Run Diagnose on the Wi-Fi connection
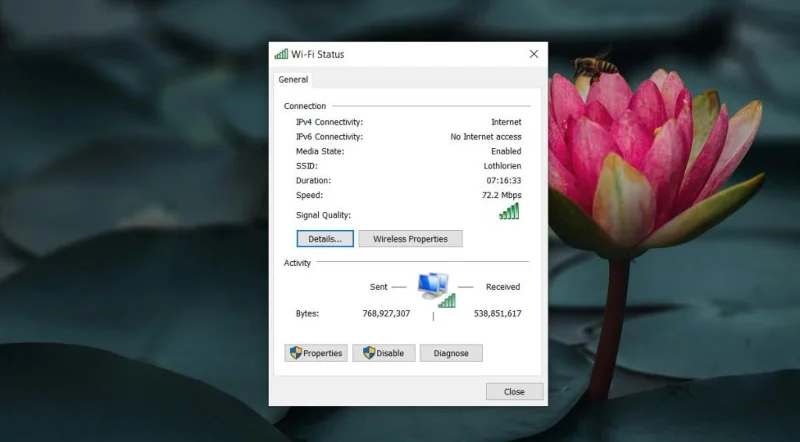 (x=451, y=353)
